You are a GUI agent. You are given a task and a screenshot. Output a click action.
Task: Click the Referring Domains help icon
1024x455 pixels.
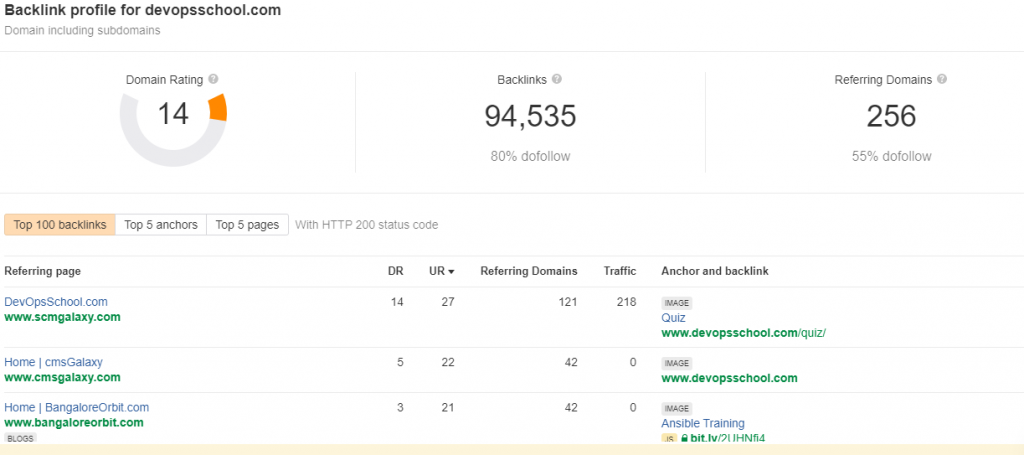coord(942,80)
